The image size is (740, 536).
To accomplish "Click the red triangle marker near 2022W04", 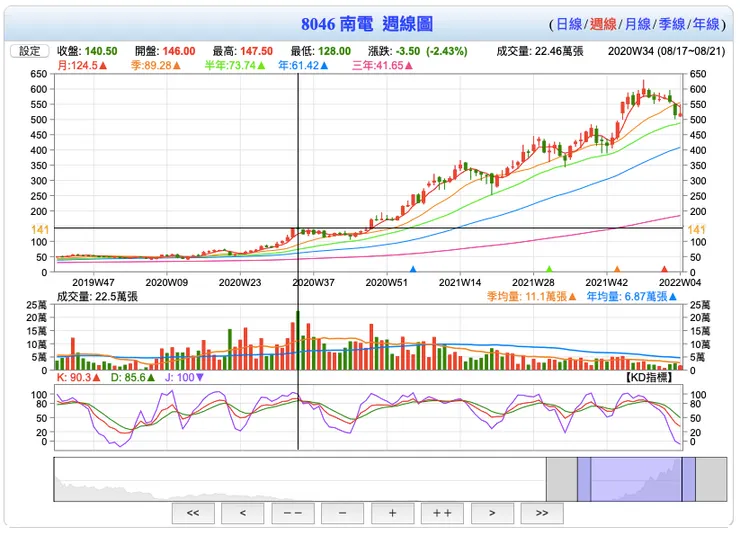I will [x=664, y=269].
